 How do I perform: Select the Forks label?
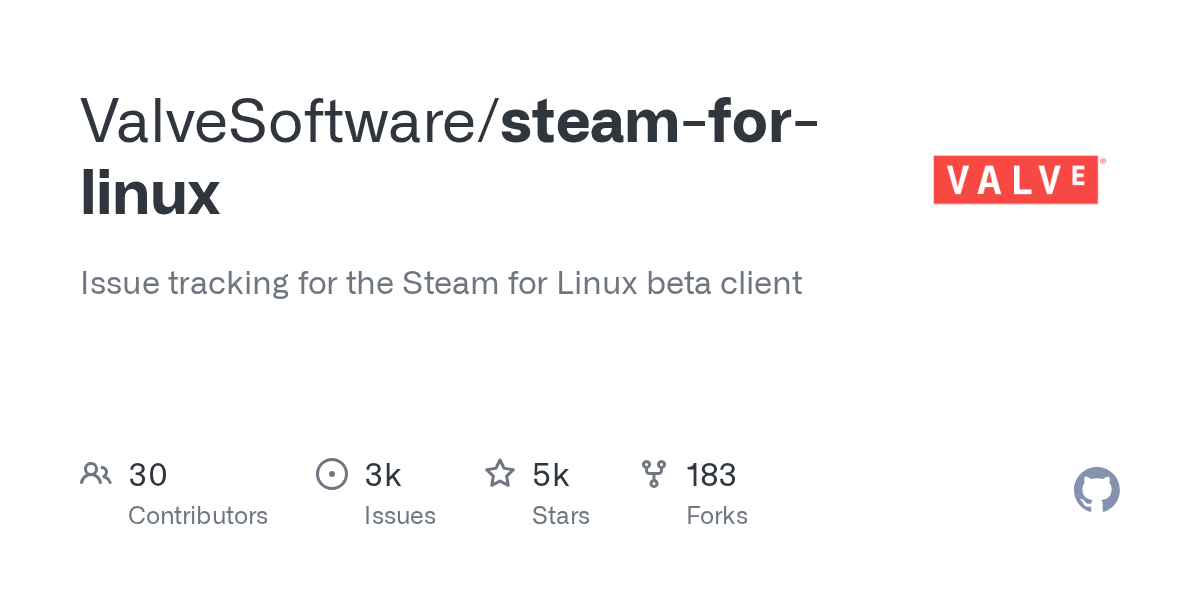[x=717, y=516]
